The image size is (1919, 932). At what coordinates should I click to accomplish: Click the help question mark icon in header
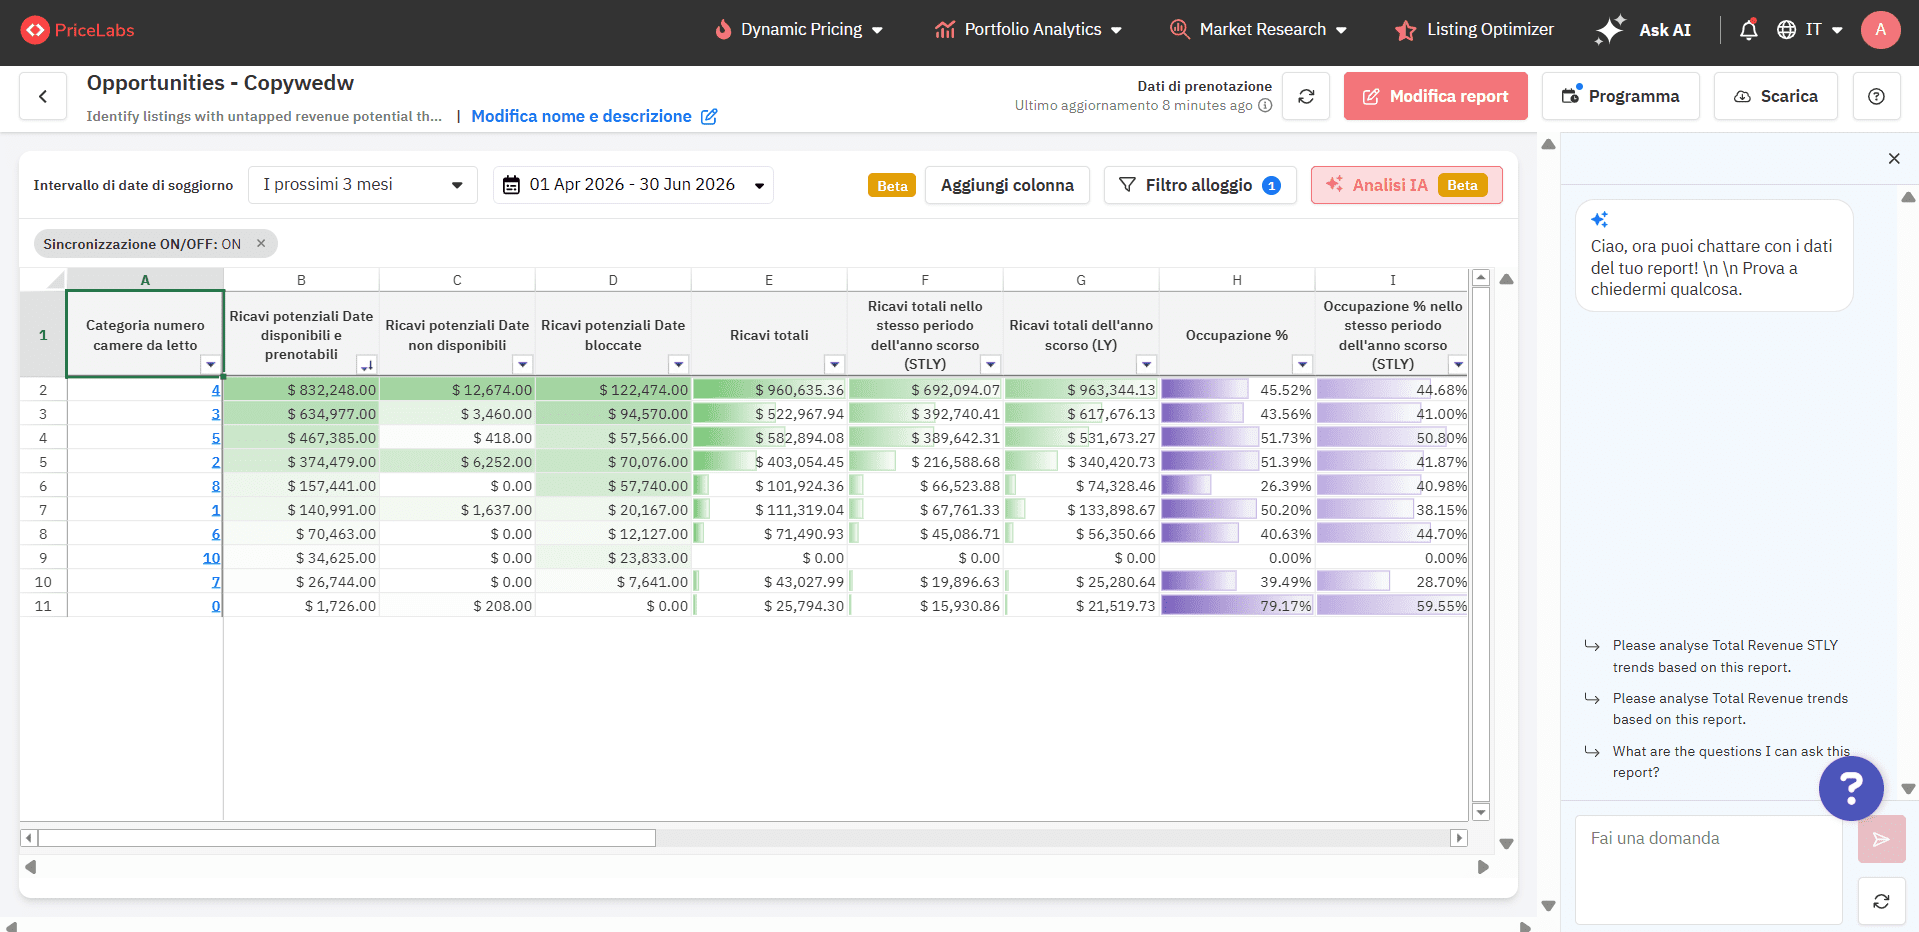click(1876, 97)
